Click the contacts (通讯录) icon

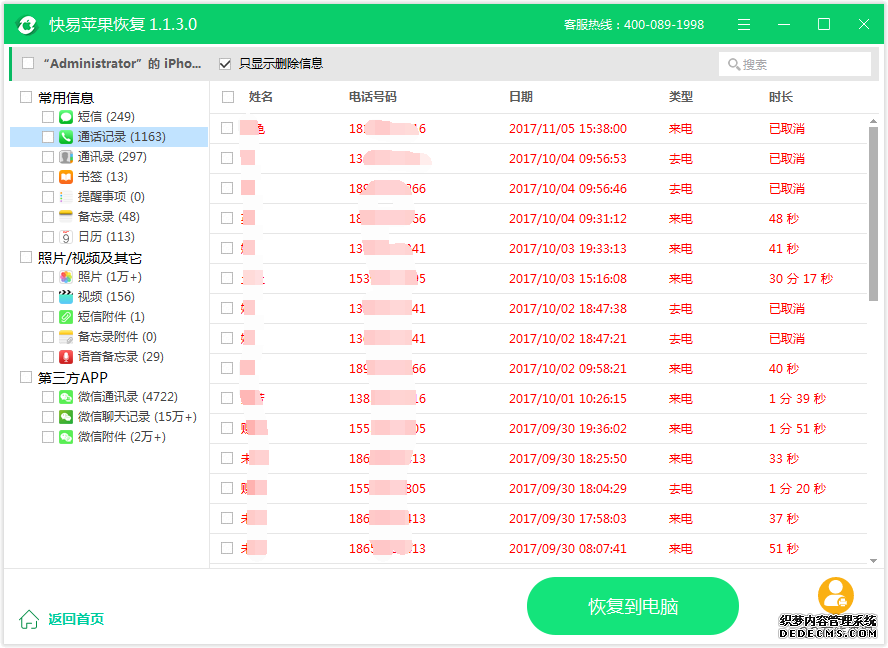click(x=66, y=157)
